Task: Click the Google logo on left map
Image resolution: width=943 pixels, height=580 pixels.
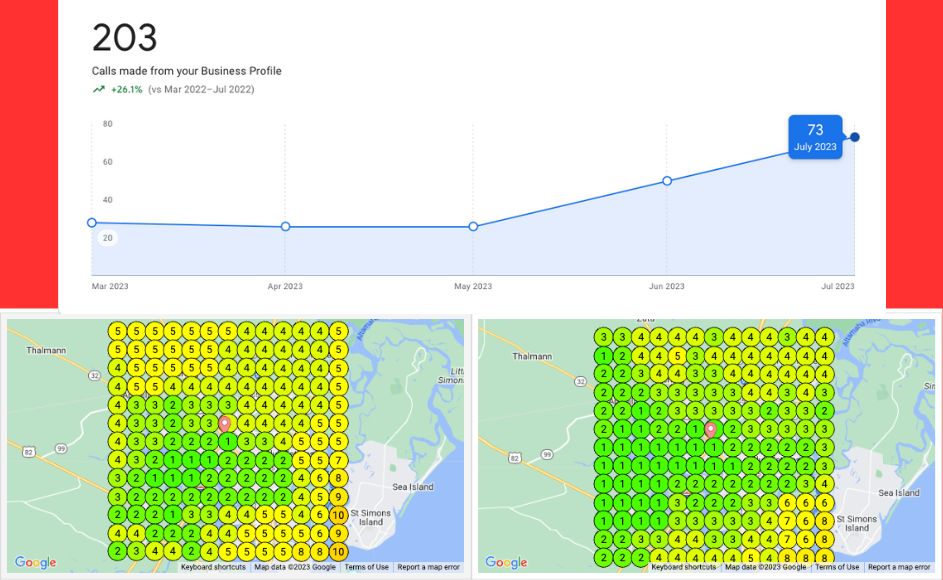Action: [35, 563]
